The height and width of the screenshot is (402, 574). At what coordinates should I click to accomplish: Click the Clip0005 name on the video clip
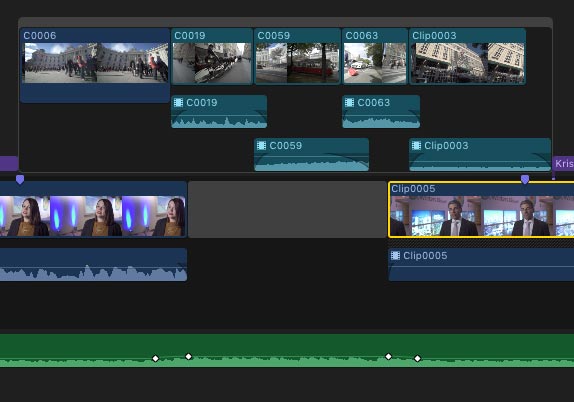click(x=413, y=189)
